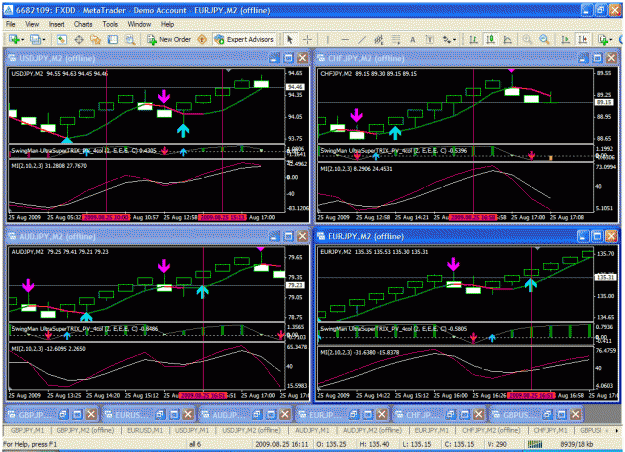Click USDJPY chart current price label 94.46

tap(295, 87)
